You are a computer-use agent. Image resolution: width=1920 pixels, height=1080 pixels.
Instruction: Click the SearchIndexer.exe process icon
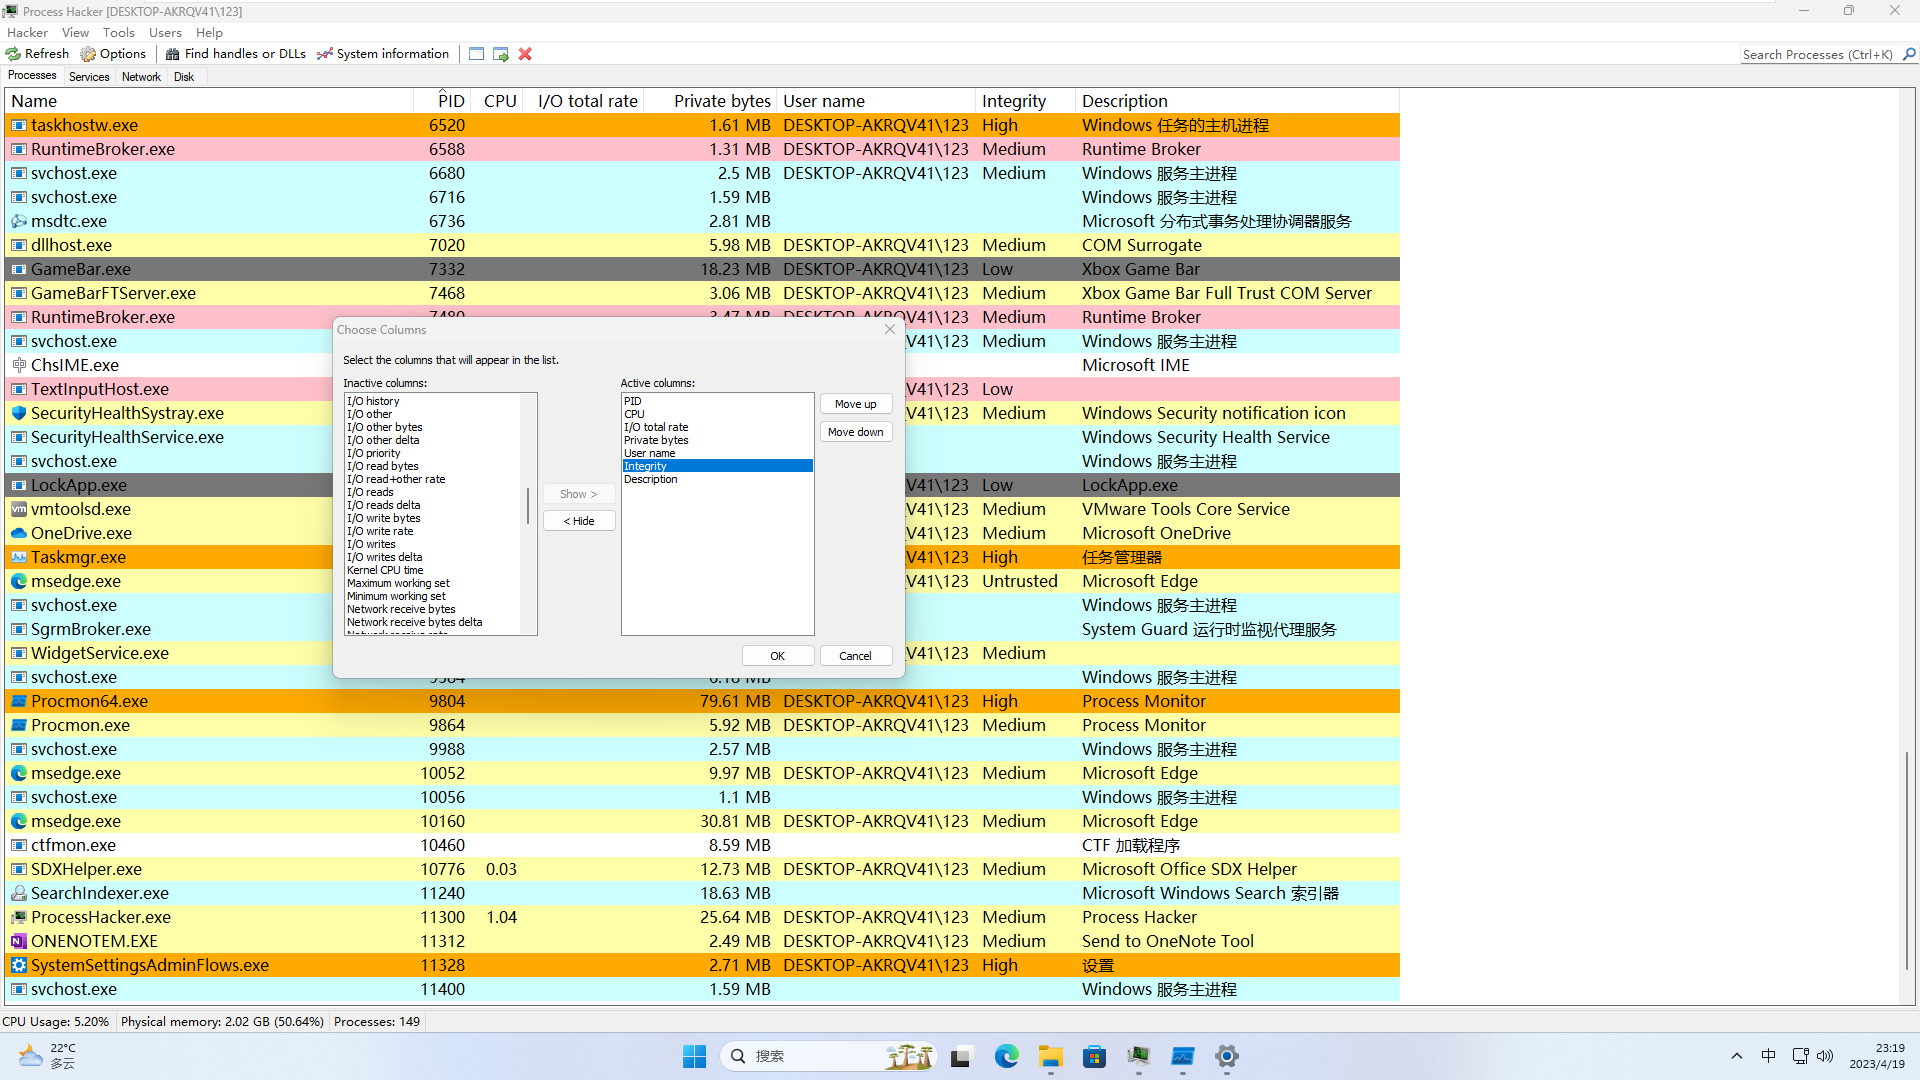18,893
